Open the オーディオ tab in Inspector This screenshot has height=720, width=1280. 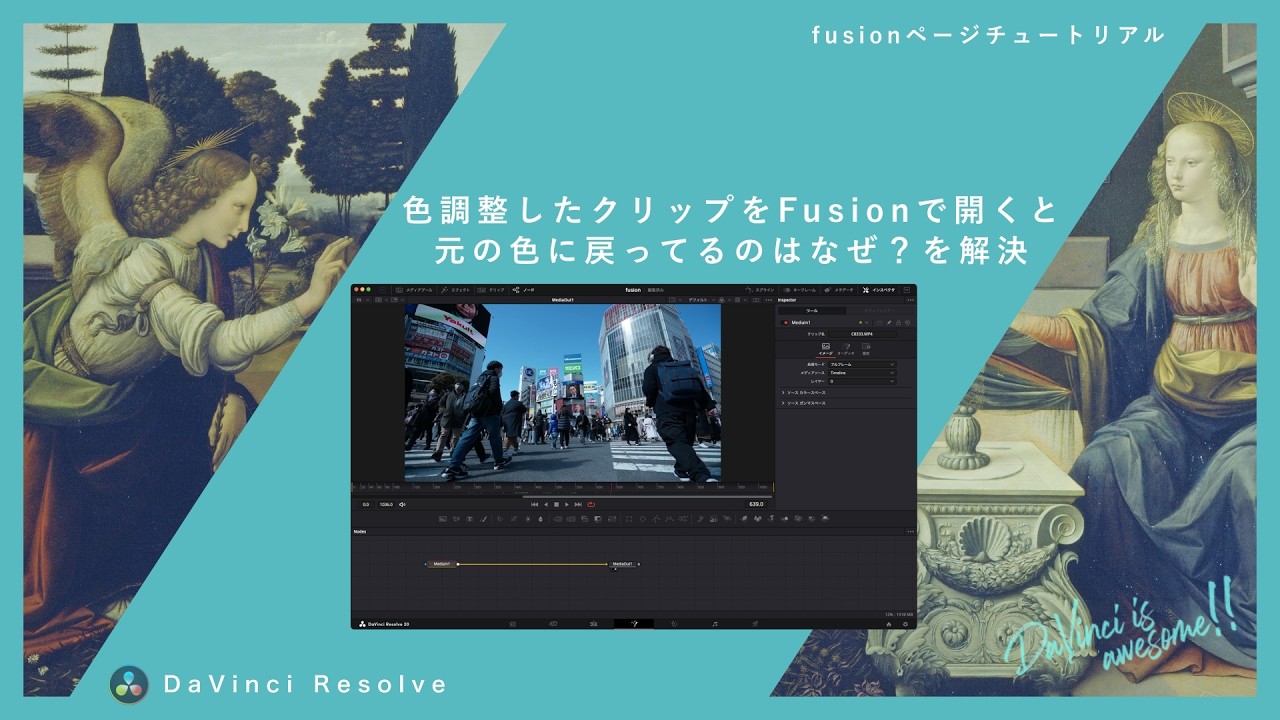(x=846, y=349)
